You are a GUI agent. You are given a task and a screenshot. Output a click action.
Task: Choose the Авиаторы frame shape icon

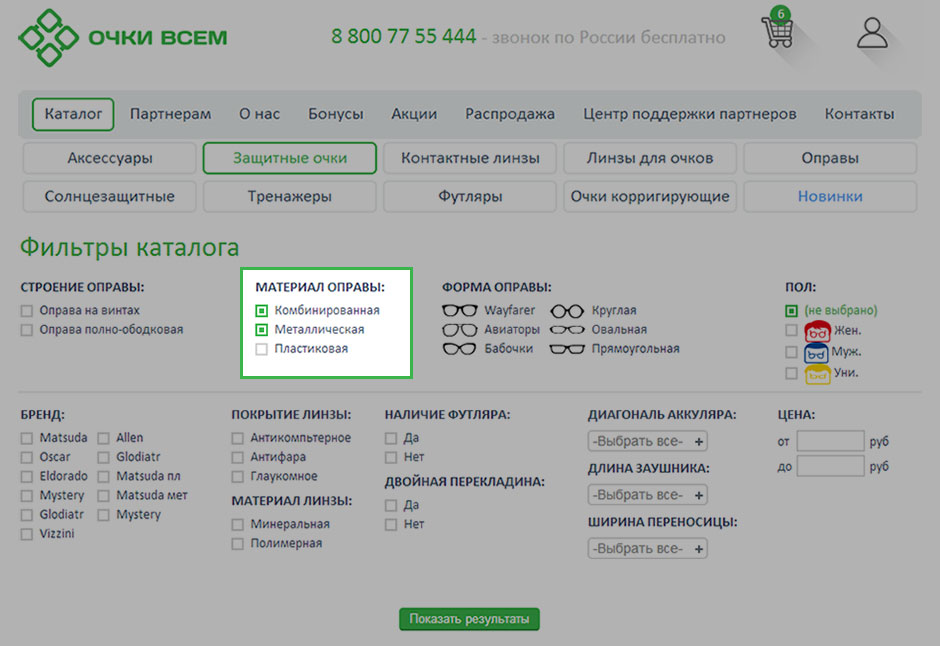(460, 330)
